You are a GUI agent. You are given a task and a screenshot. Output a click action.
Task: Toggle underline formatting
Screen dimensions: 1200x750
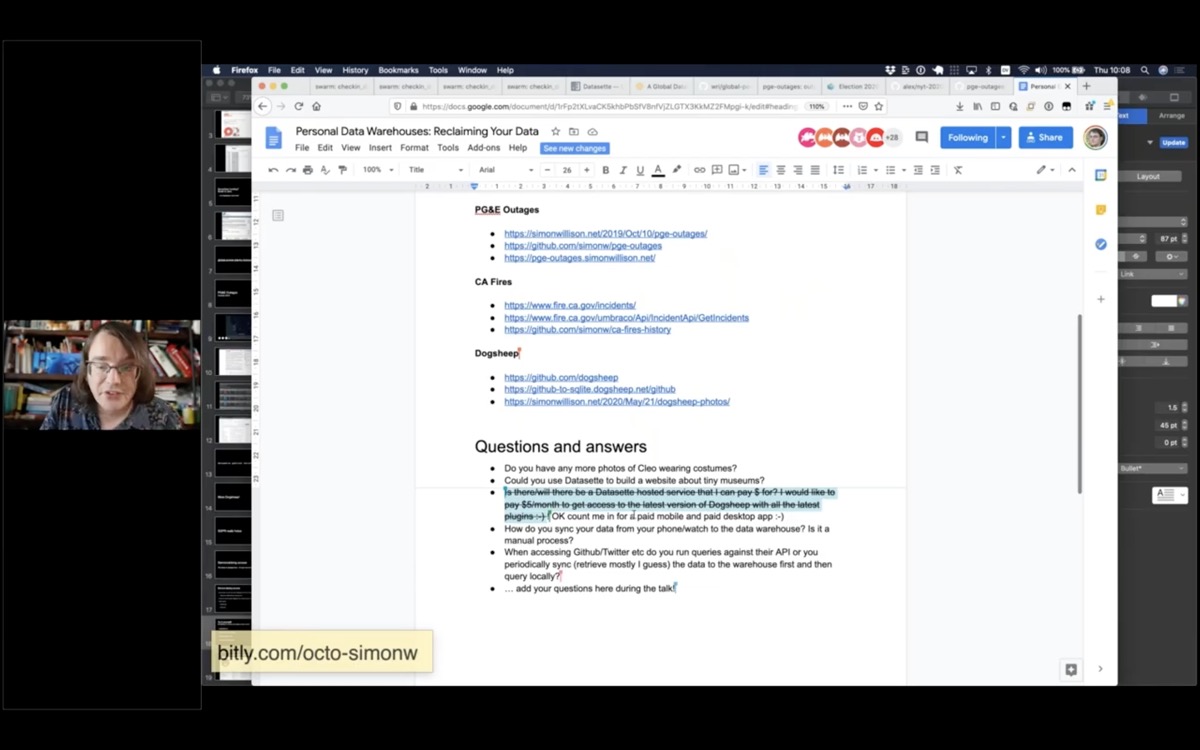coord(640,170)
